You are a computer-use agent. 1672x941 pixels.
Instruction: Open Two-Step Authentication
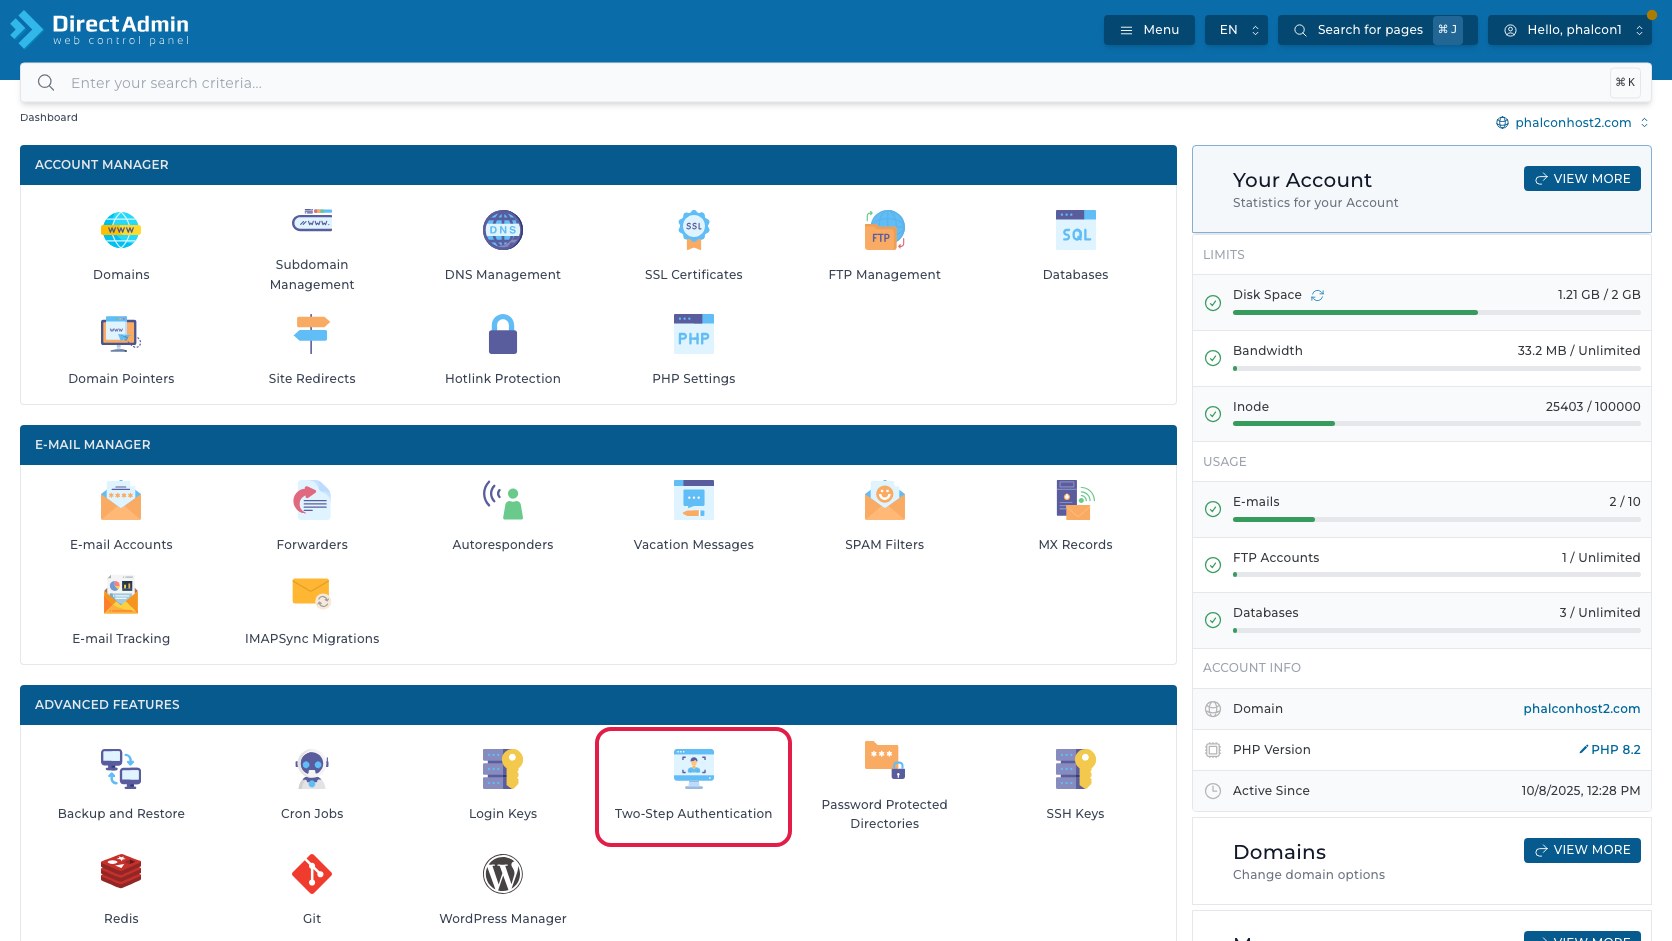click(x=694, y=787)
